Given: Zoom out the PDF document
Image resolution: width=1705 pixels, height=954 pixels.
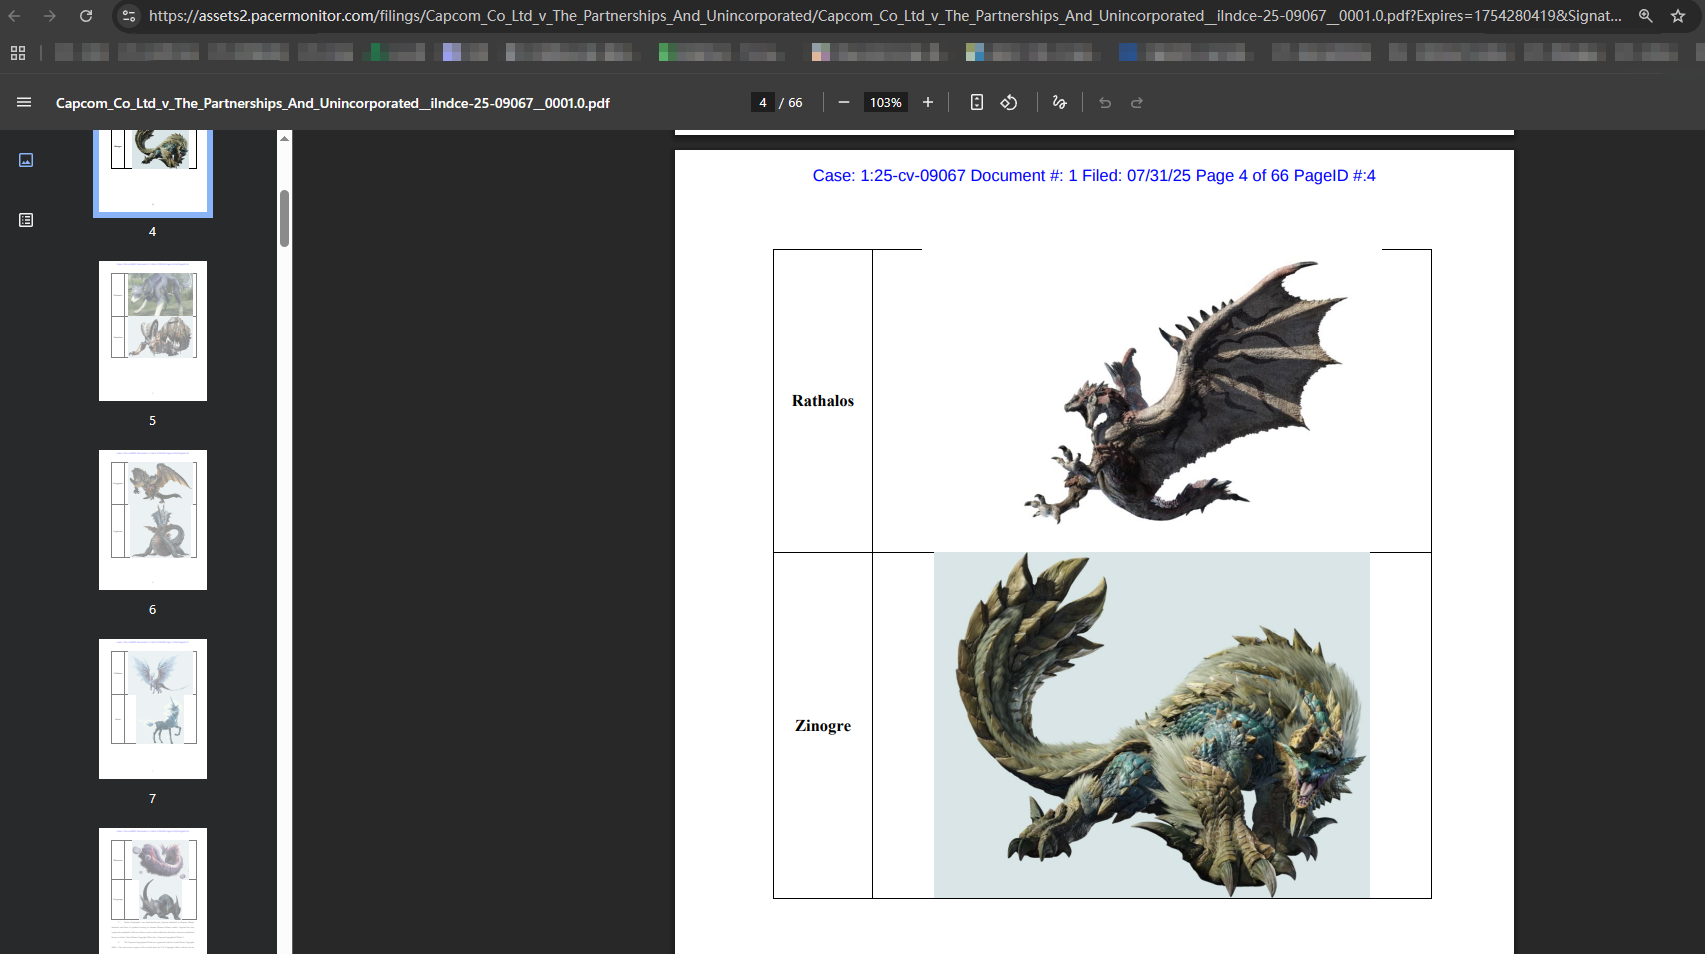Looking at the screenshot, I should point(843,102).
